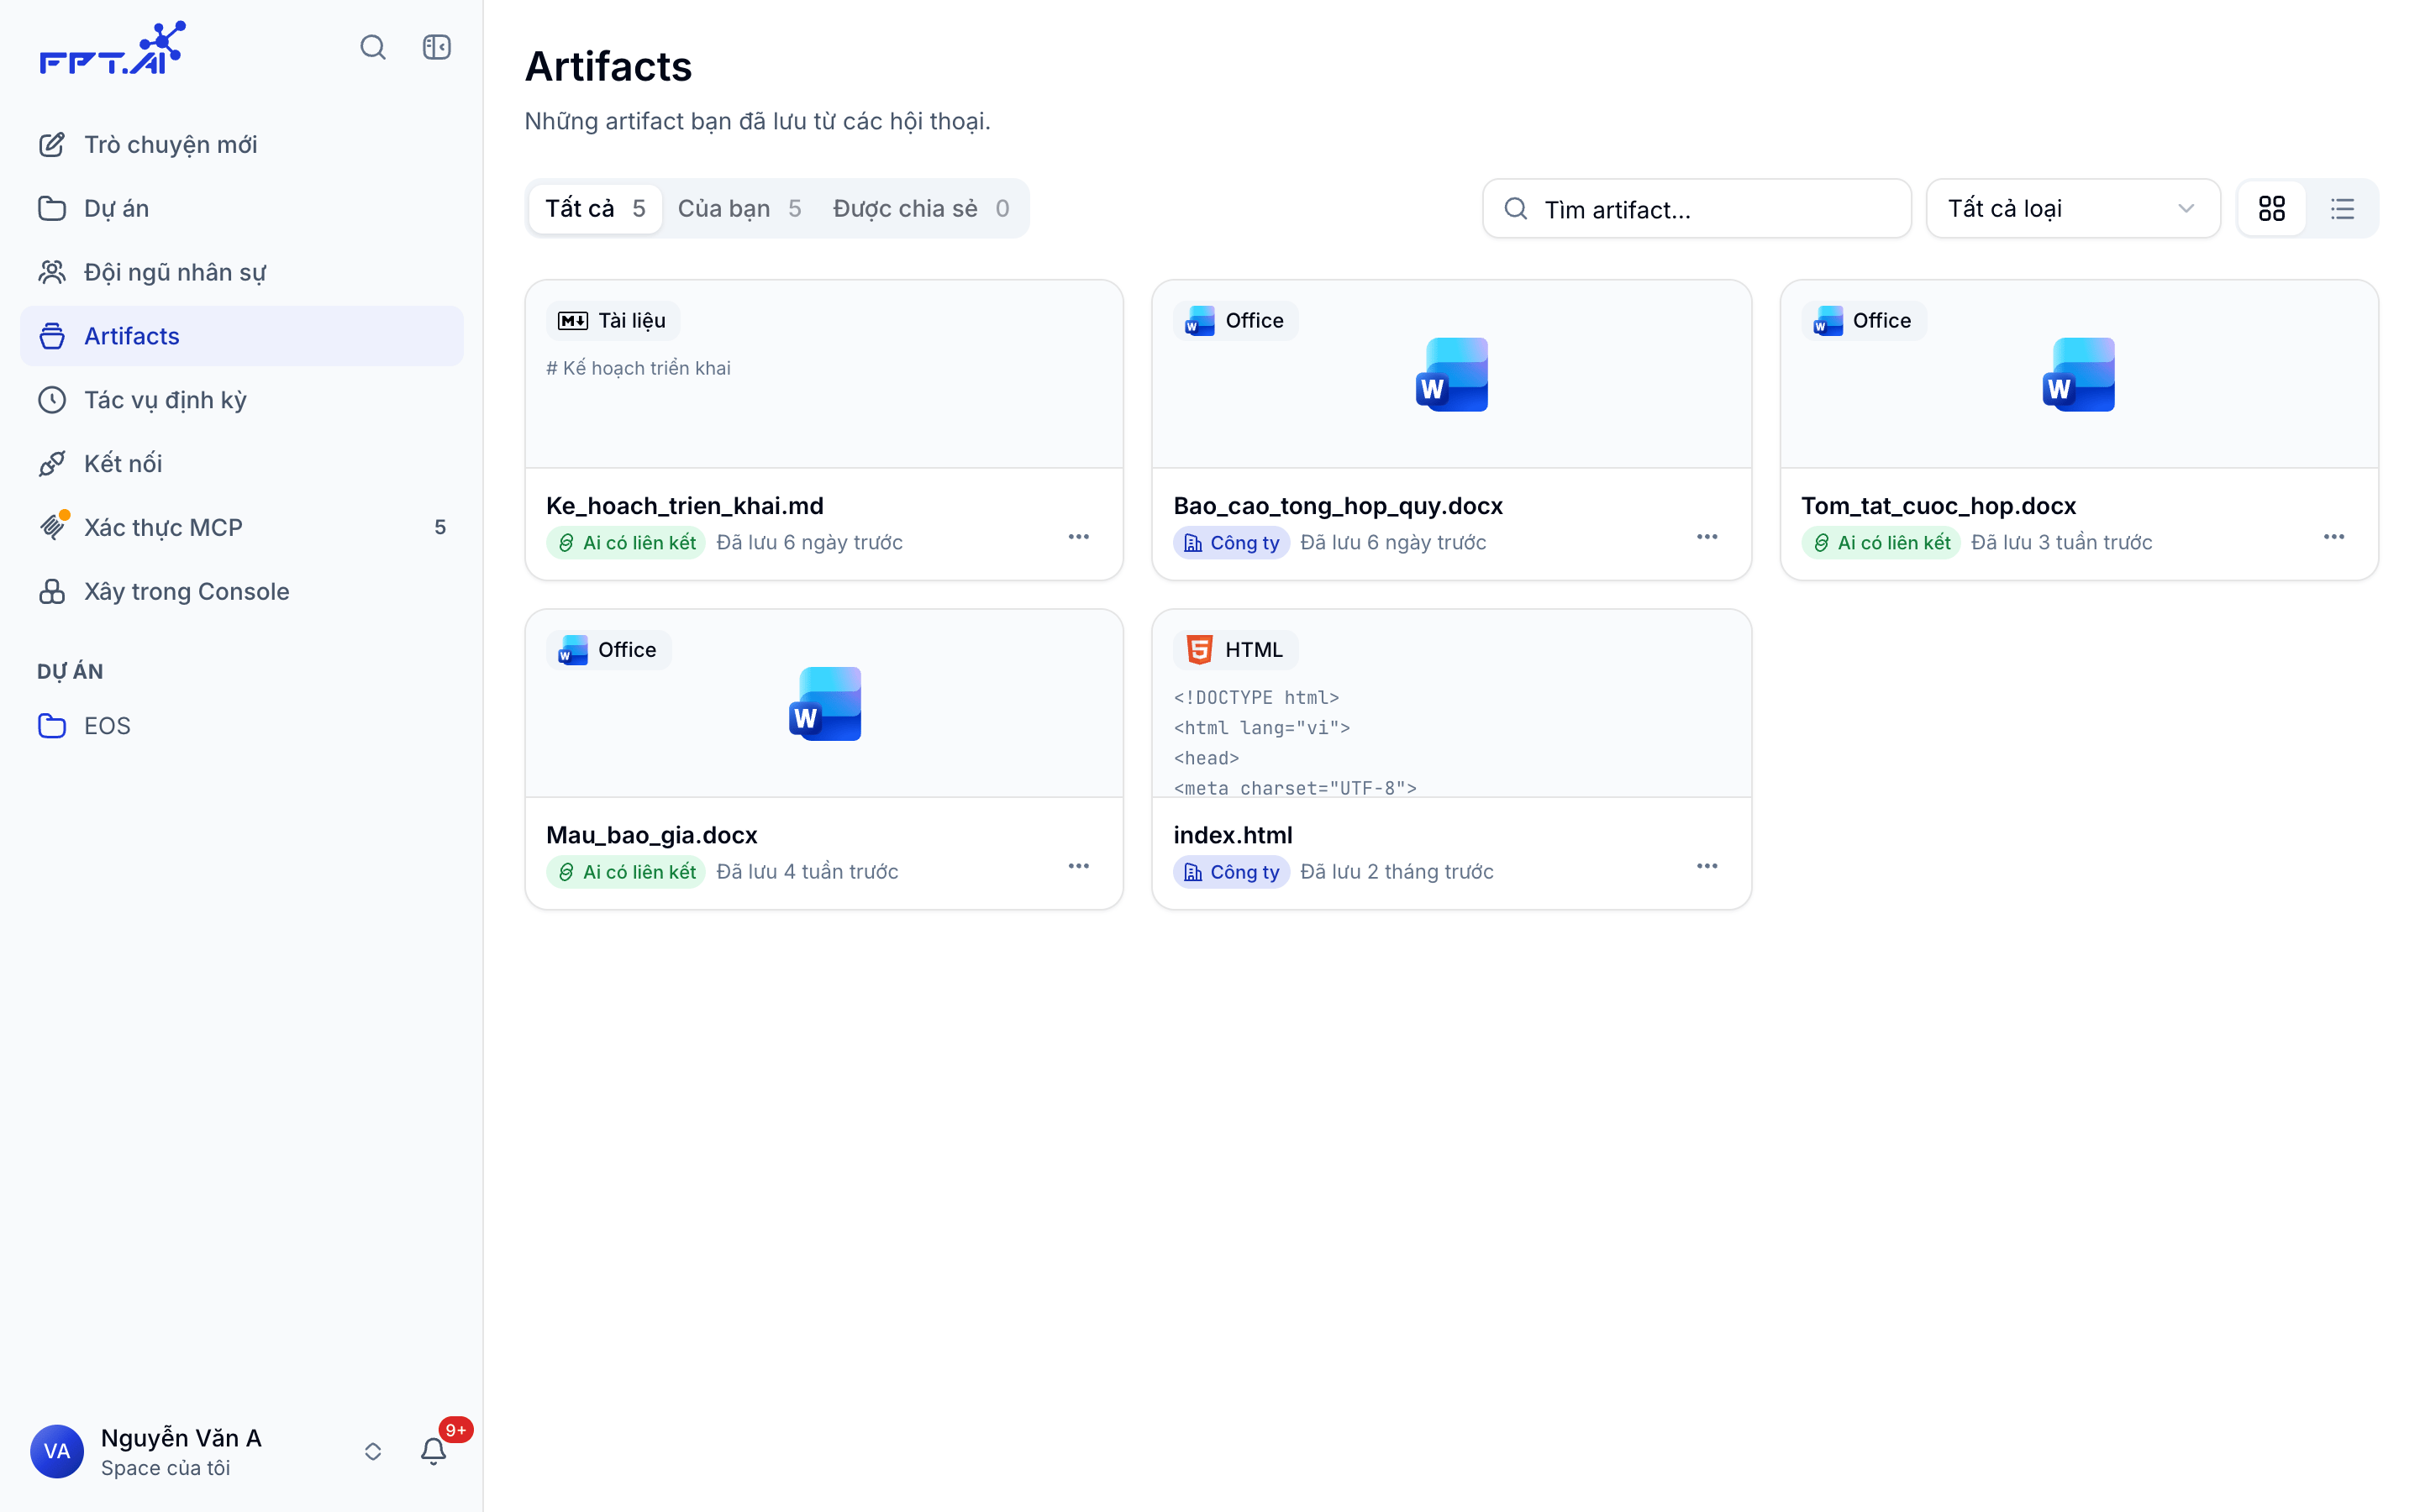Open Bao_cao_tong_hop_quy.docx Word thumbnail
2420x1512 pixels.
coord(1451,374)
